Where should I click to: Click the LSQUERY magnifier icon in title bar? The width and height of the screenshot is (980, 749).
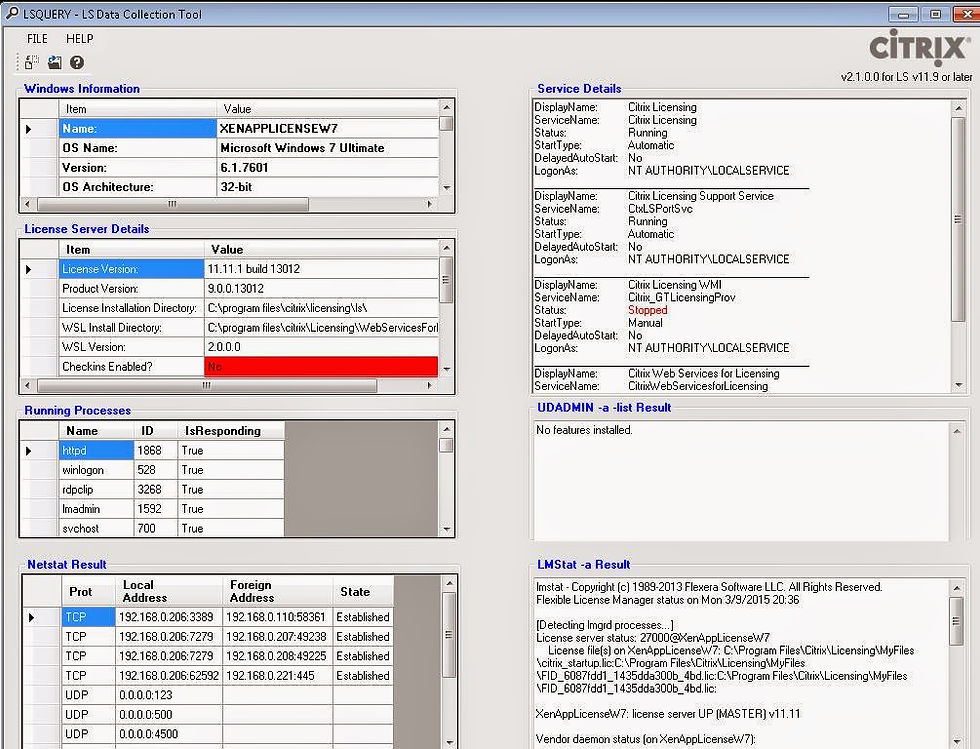click(11, 13)
